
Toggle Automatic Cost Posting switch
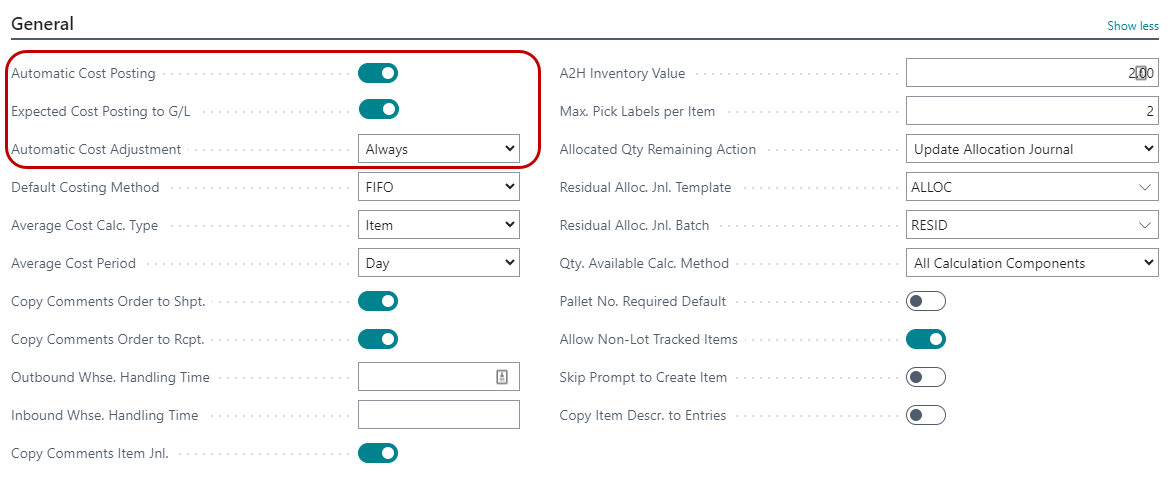pyautogui.click(x=378, y=73)
